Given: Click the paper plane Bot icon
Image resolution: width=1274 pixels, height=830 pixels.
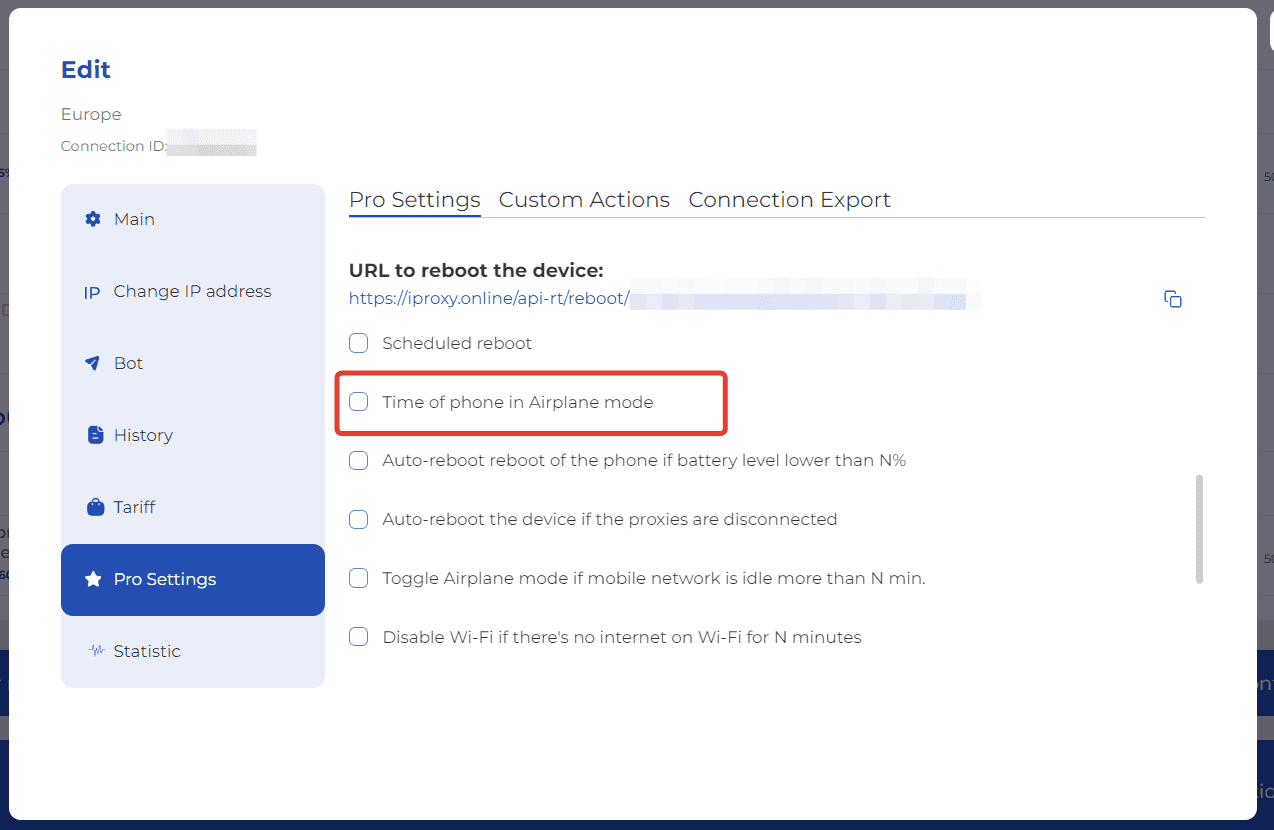Looking at the screenshot, I should pos(93,363).
